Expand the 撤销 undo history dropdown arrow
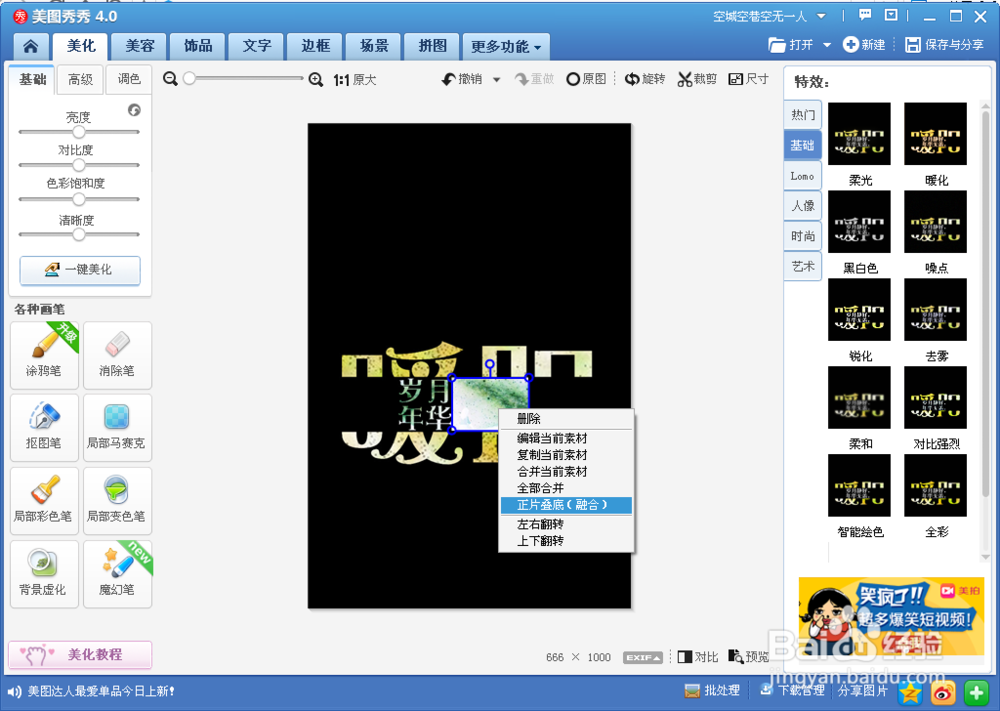Viewport: 1000px width, 711px height. coord(496,80)
